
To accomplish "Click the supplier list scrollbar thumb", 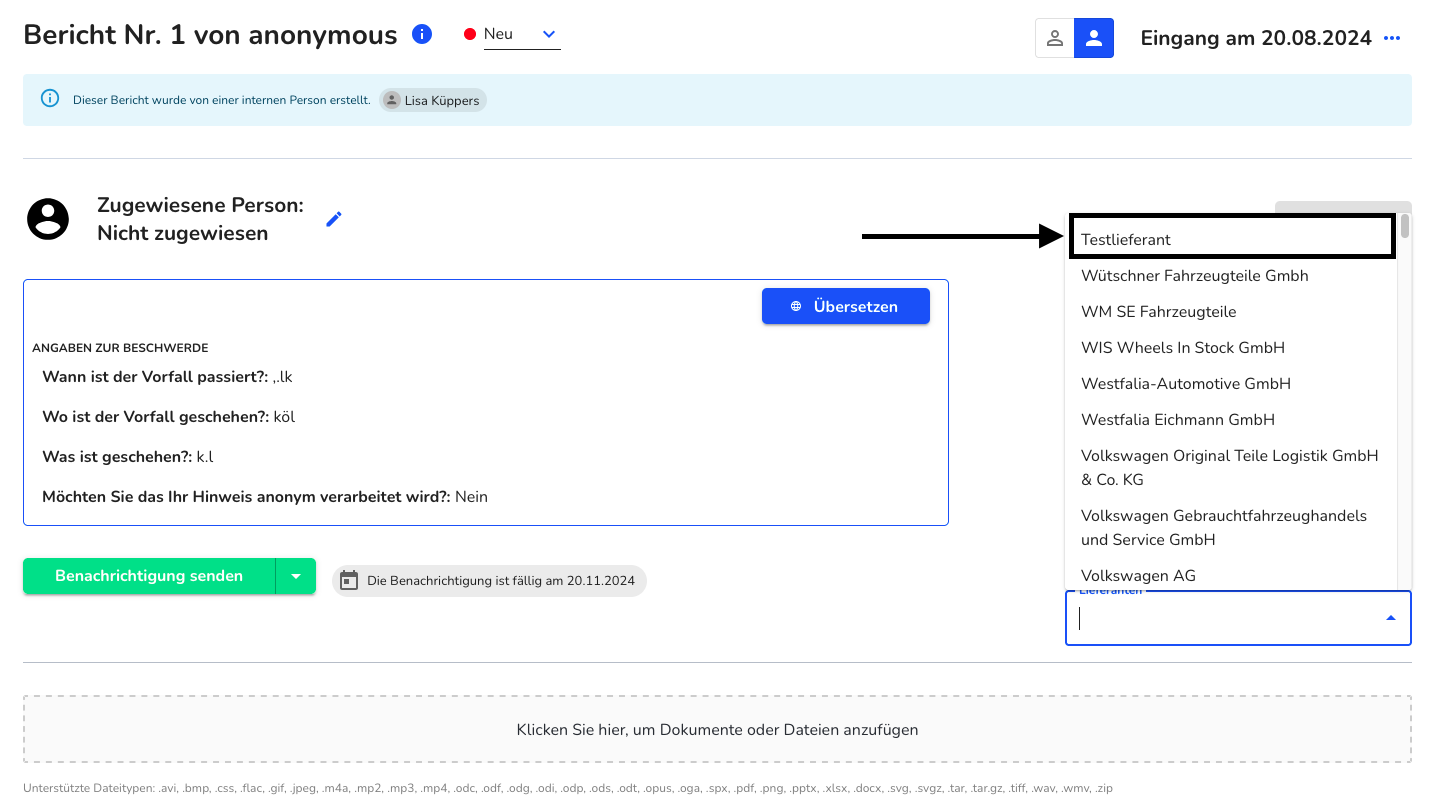I will pyautogui.click(x=1405, y=226).
